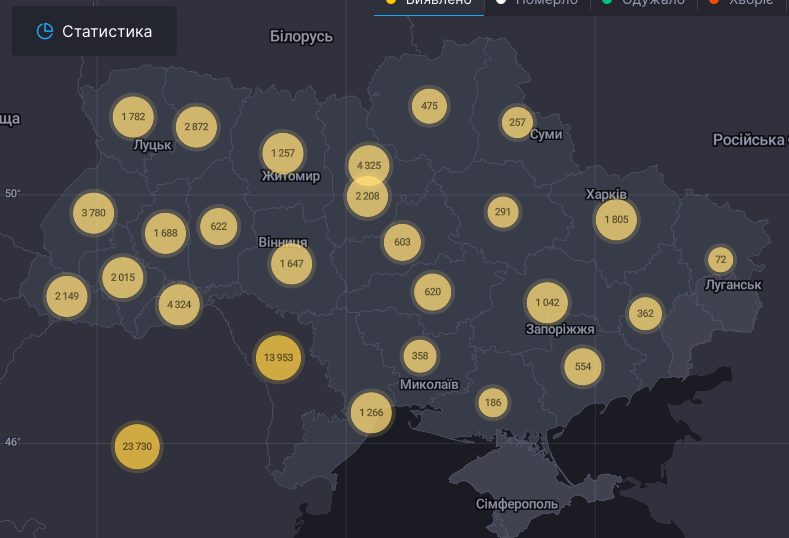This screenshot has width=789, height=538.
Task: Open the Статистика panel via pie chart icon
Action: pos(44,31)
